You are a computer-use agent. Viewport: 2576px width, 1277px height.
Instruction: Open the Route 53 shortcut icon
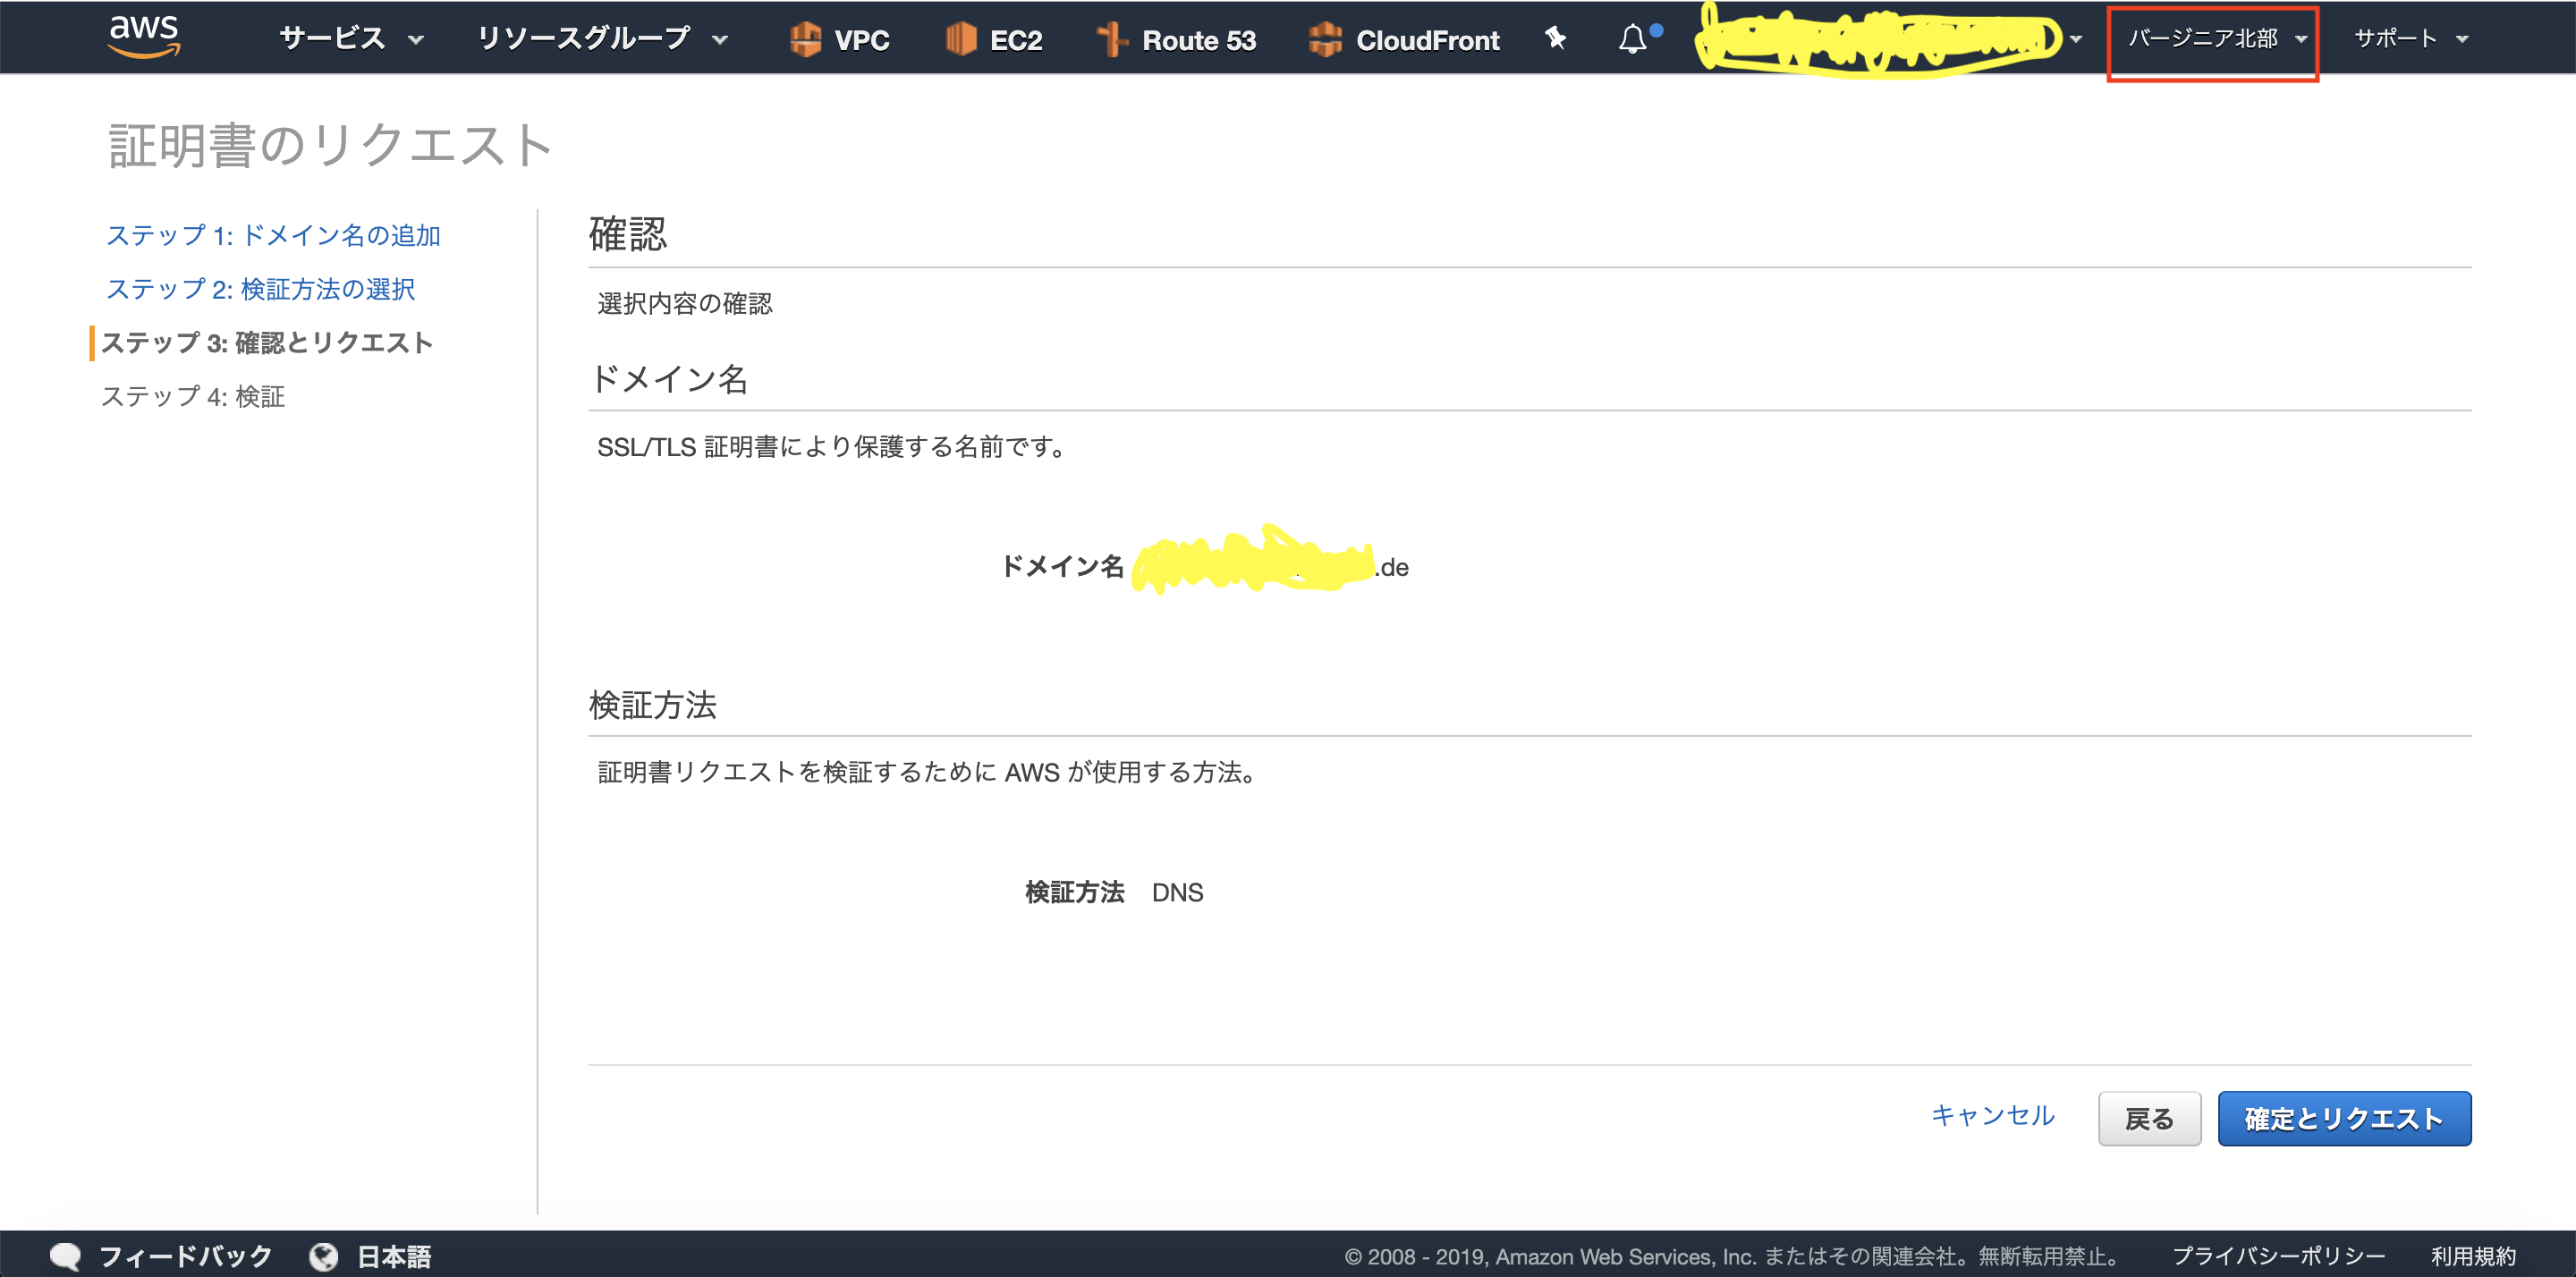1111,40
